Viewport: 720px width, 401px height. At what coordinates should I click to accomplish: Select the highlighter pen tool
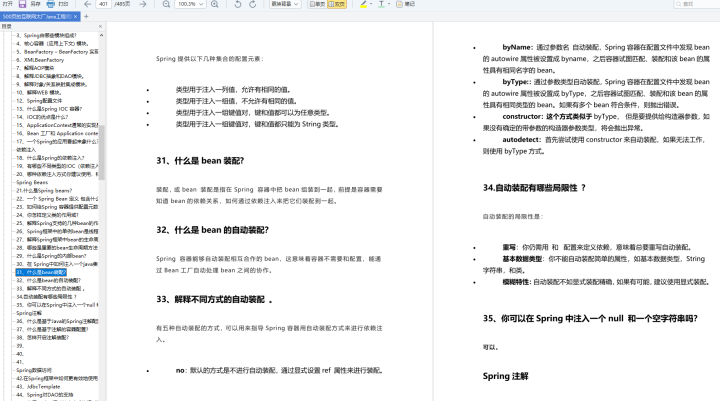[363, 4]
